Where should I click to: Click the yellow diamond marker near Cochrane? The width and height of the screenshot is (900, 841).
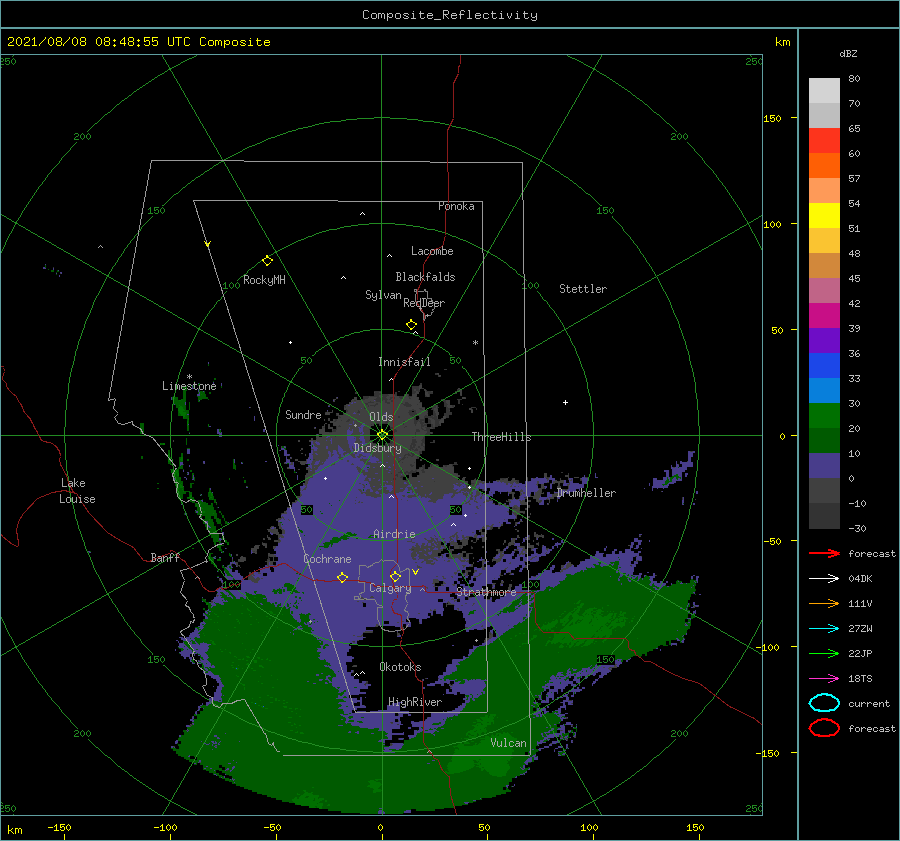[343, 577]
